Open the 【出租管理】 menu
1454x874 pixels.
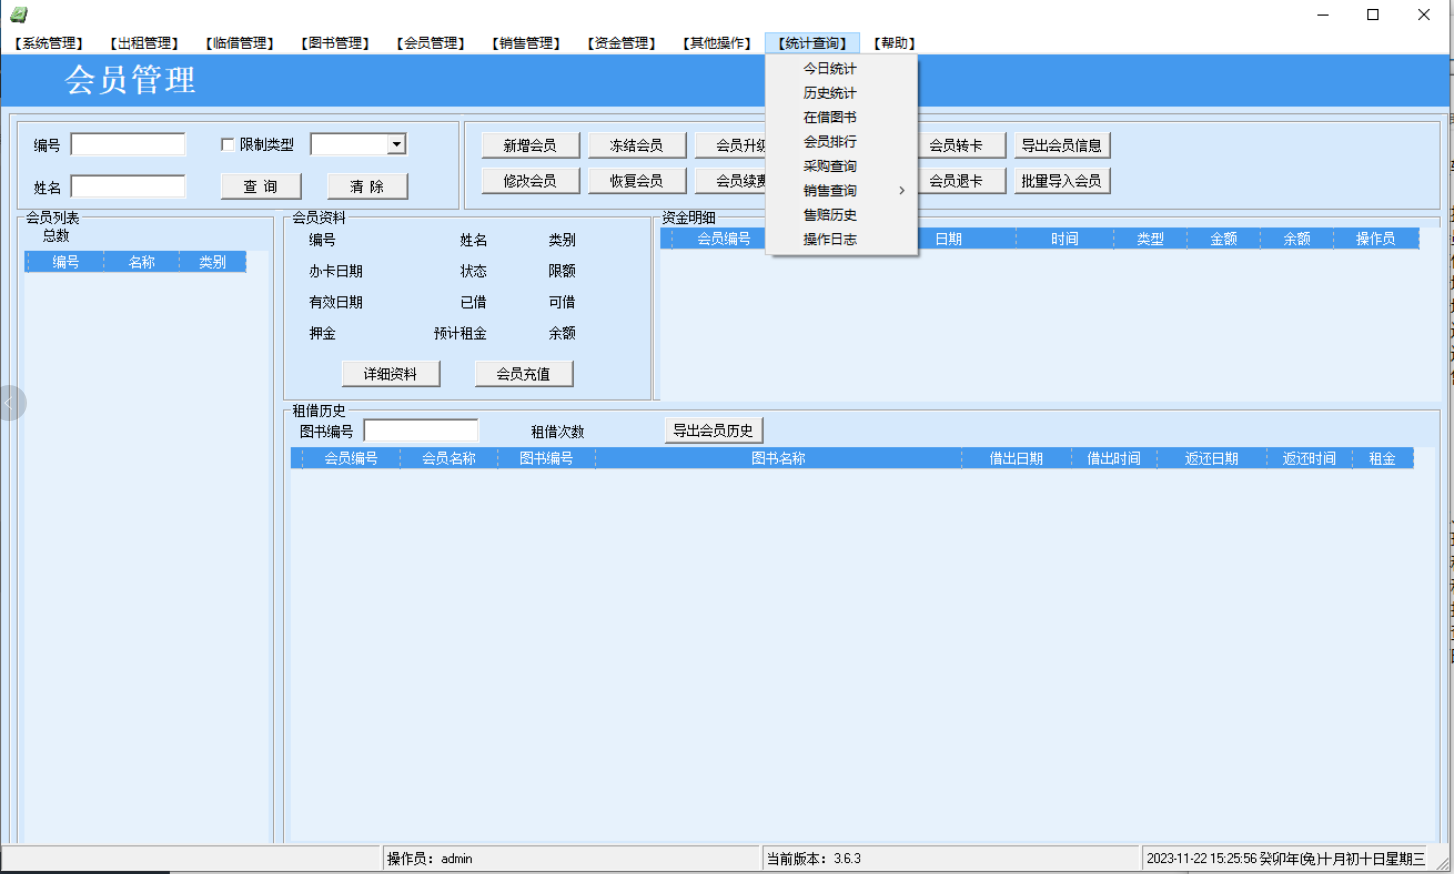144,43
